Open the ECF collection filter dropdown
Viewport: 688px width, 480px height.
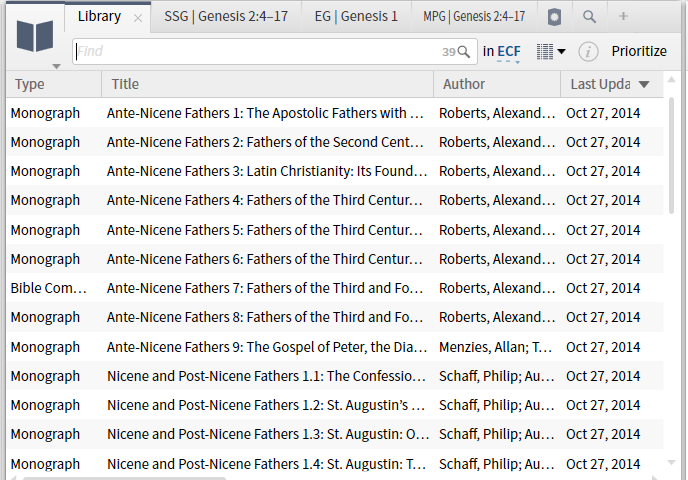point(509,52)
